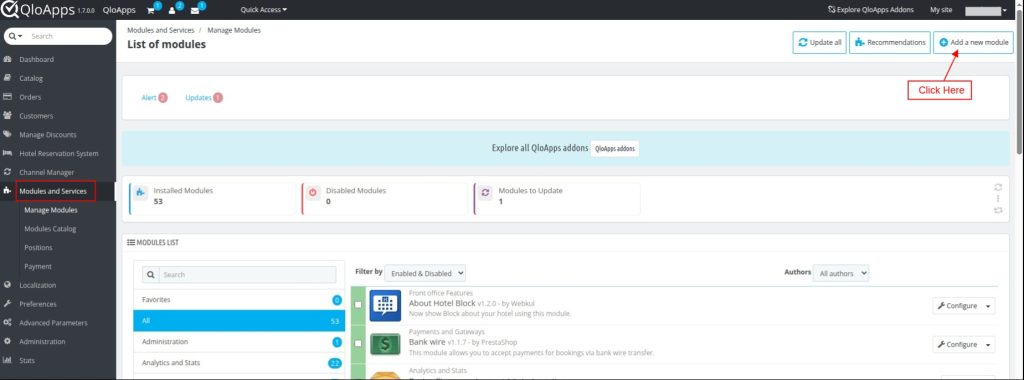
Task: Click the QloApps shop name link
Action: pyautogui.click(x=119, y=10)
